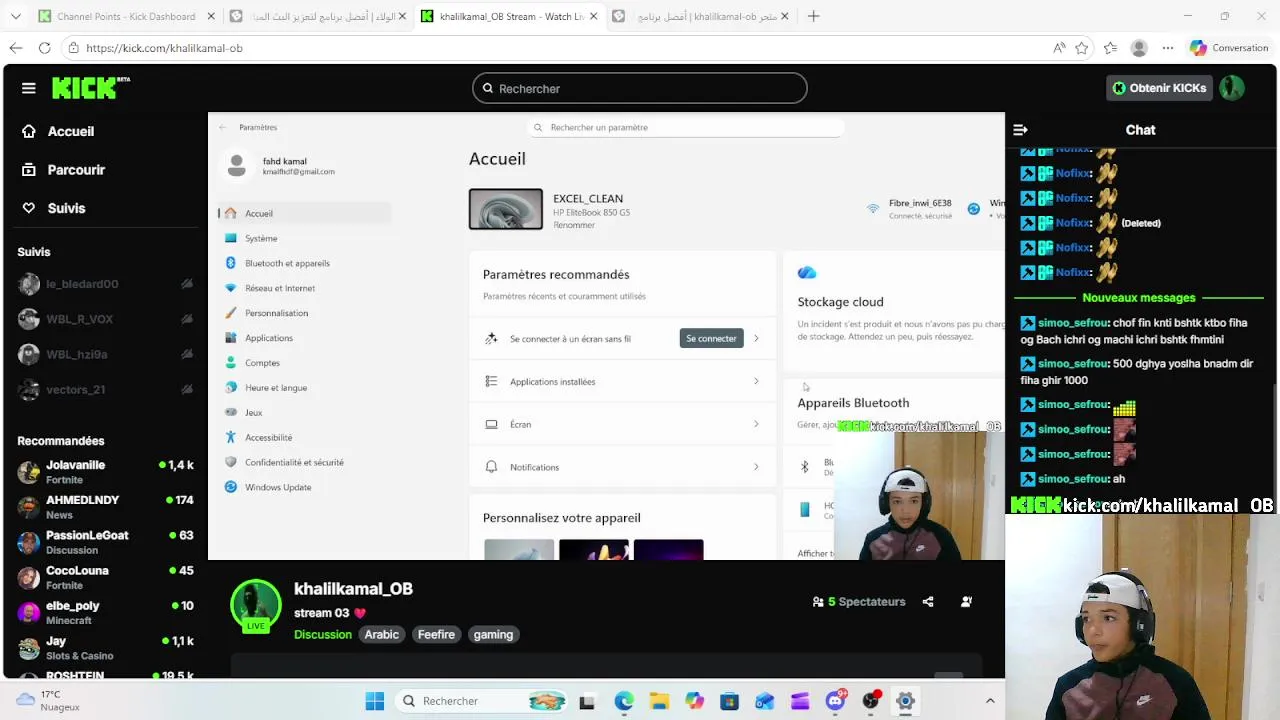The height and width of the screenshot is (720, 1280).
Task: Click the EXCEL_CLEAN device thumbnail in stream
Action: (506, 209)
